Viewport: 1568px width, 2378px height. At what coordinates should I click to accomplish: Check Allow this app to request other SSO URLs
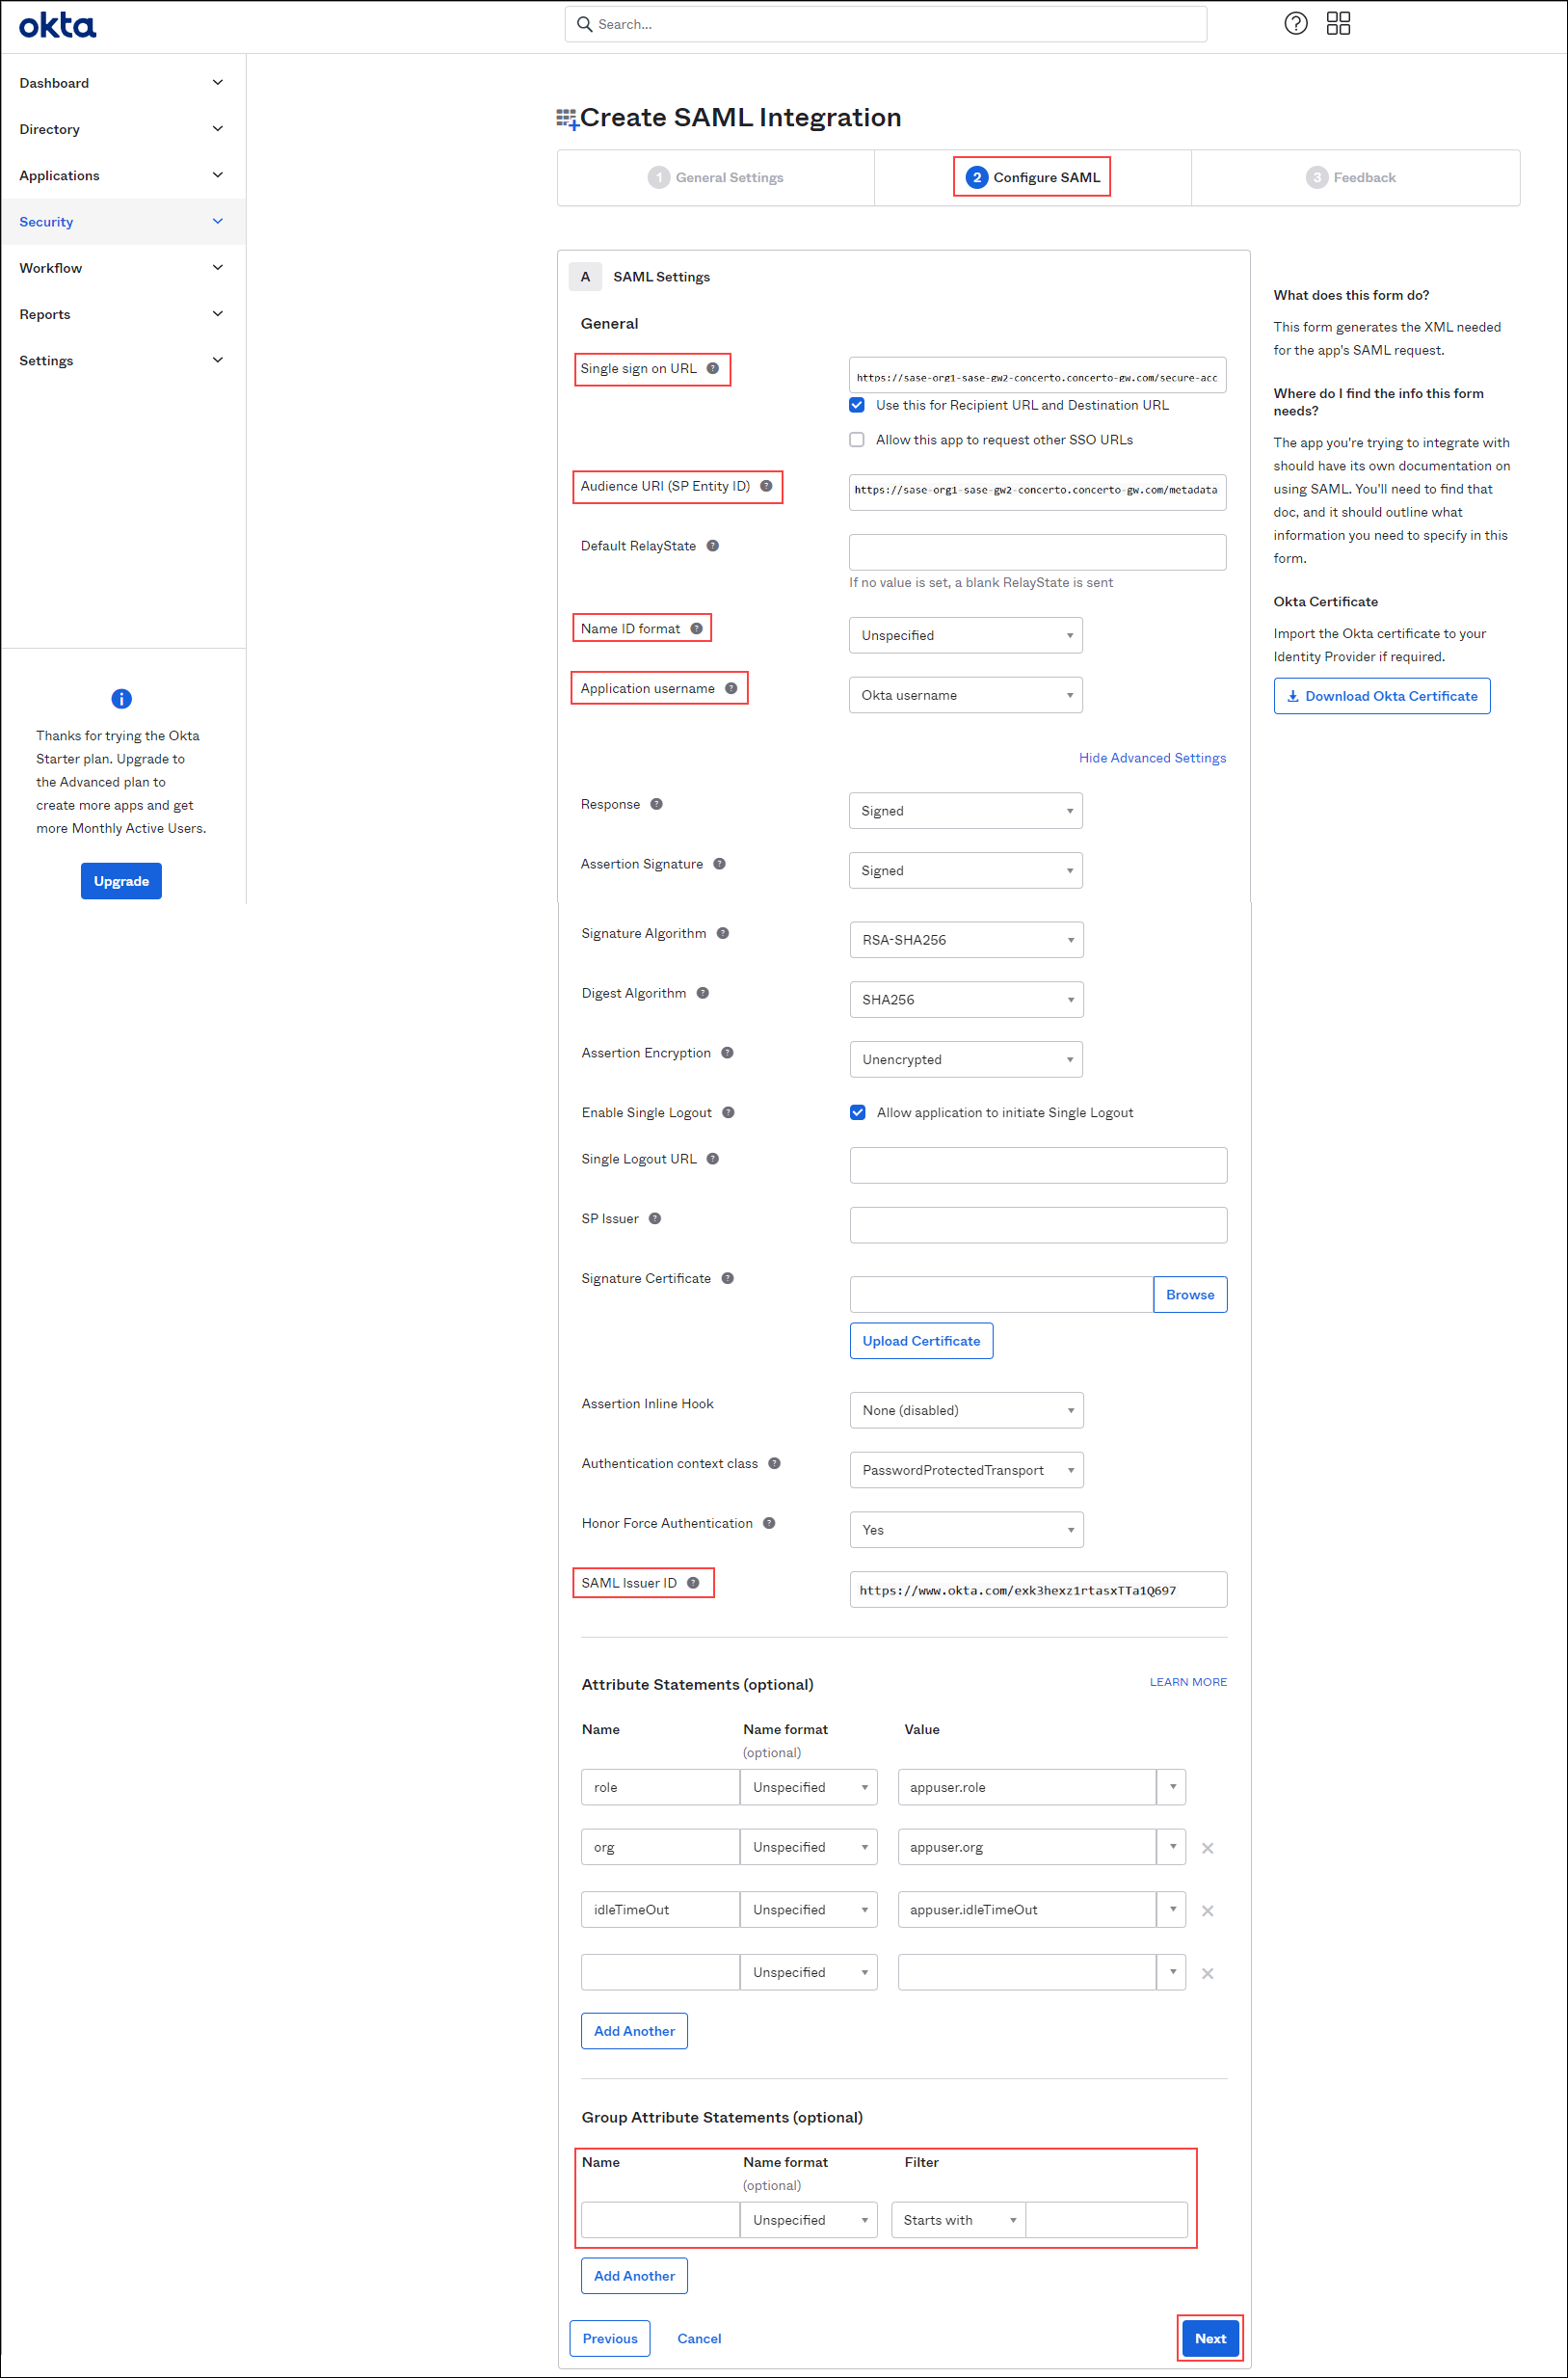coord(857,439)
